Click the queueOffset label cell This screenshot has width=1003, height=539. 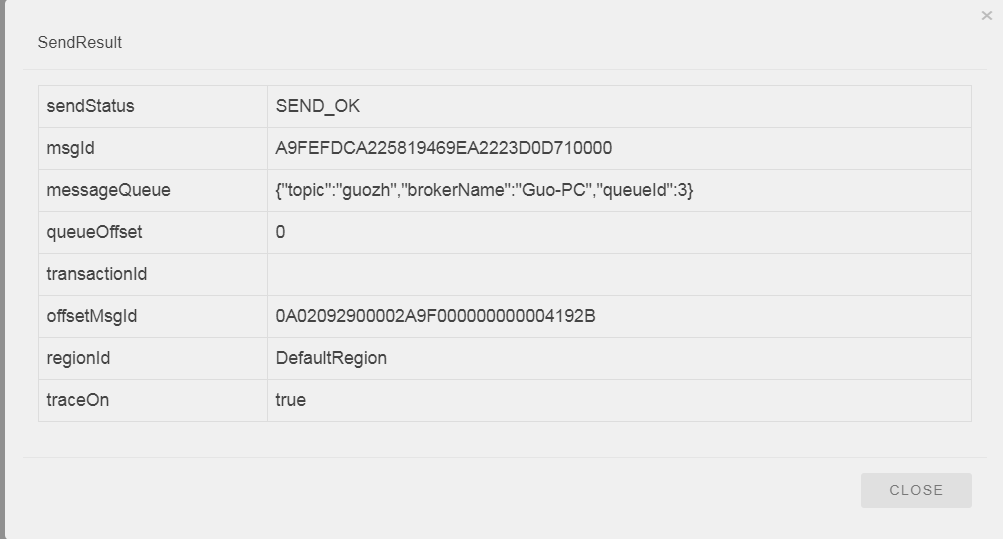(153, 232)
